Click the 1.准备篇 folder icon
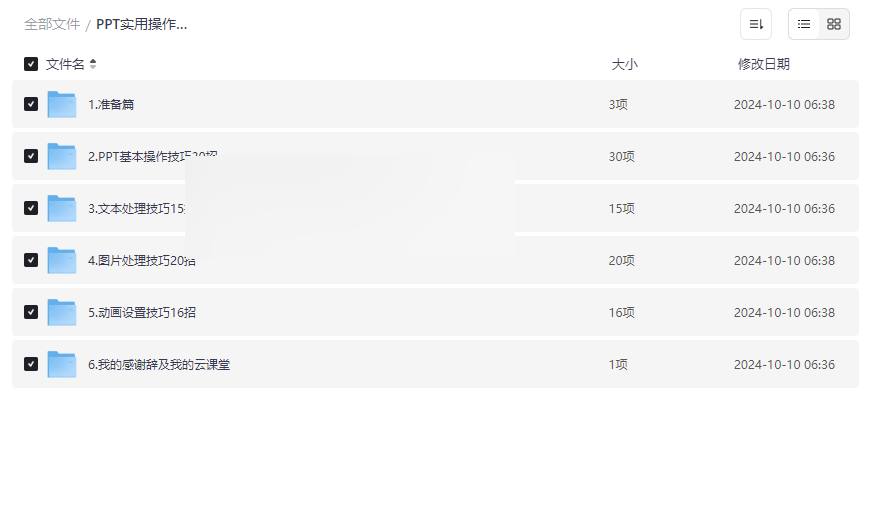Screen dimensions: 874x514 62,104
